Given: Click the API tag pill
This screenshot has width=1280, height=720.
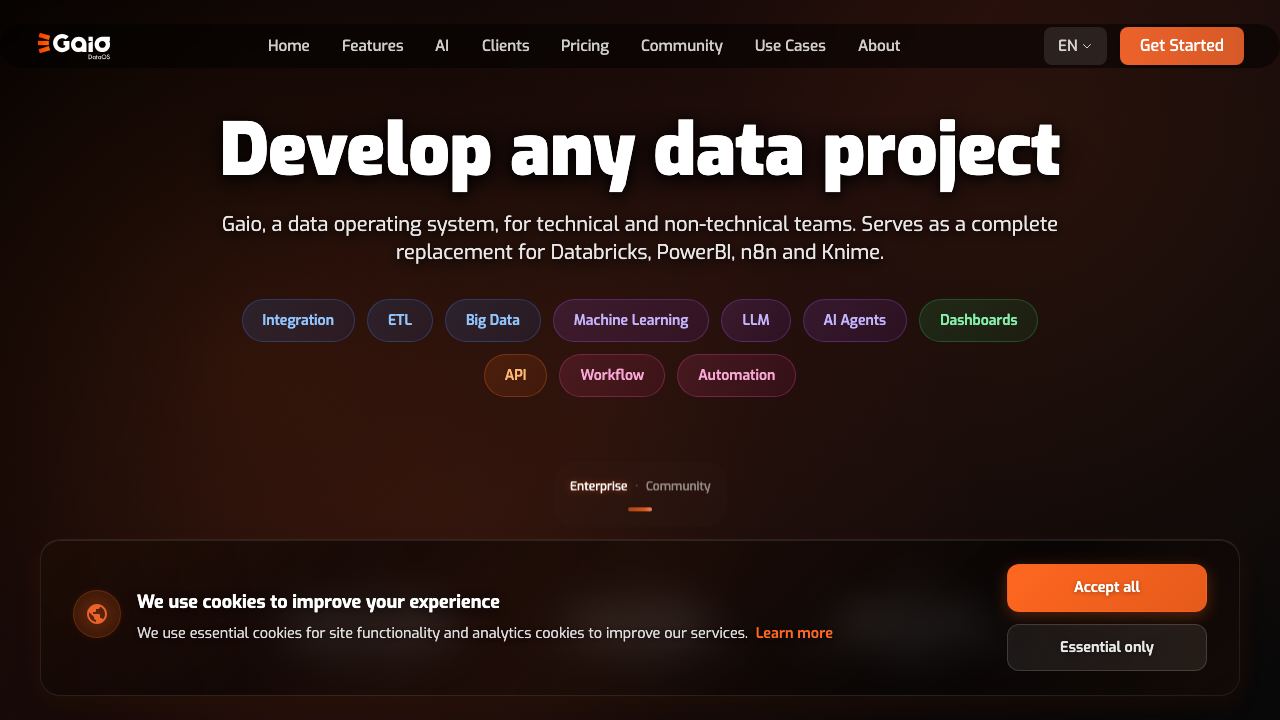Looking at the screenshot, I should [515, 375].
